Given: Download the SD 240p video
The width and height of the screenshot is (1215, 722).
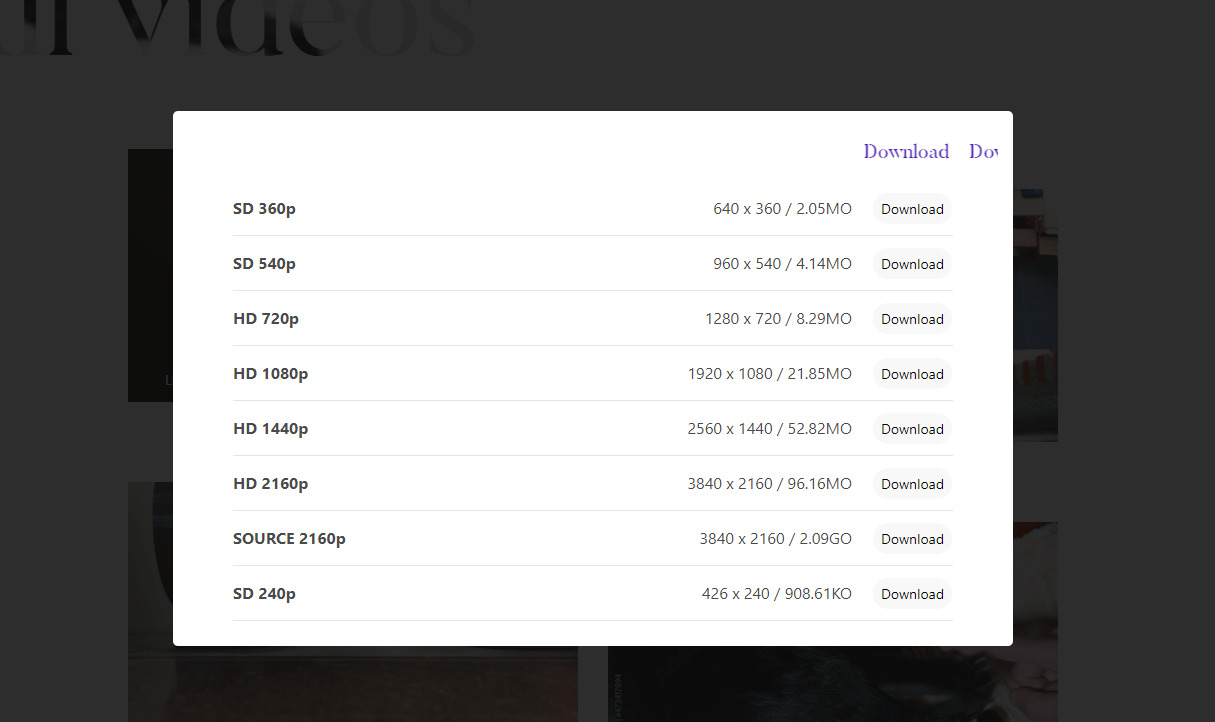Looking at the screenshot, I should [912, 594].
